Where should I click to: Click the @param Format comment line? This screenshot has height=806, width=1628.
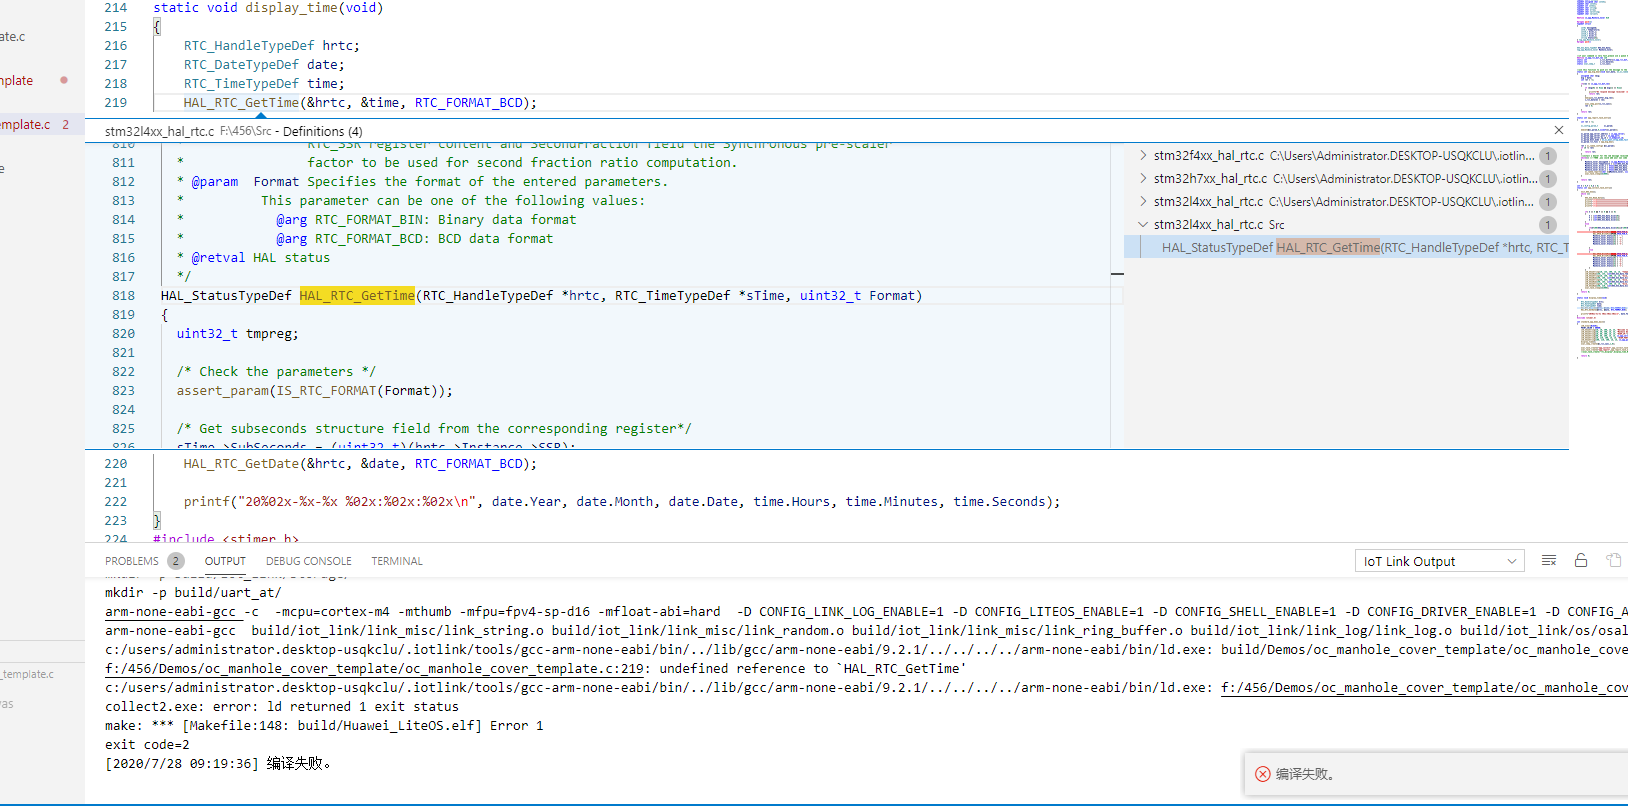point(422,182)
